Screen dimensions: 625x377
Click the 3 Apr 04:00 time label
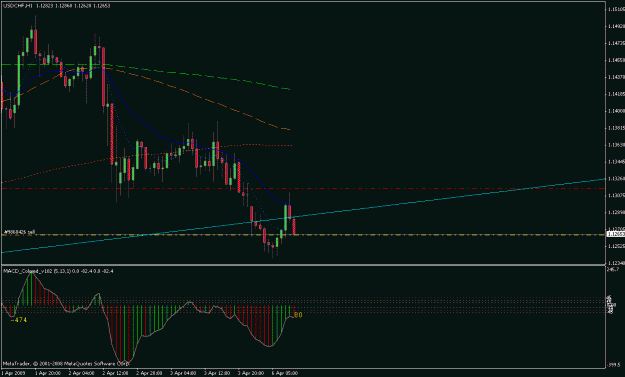point(183,373)
